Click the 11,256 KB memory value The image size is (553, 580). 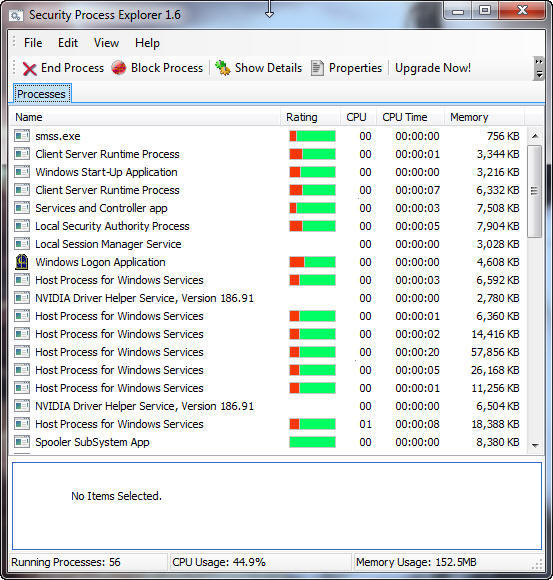[495, 388]
